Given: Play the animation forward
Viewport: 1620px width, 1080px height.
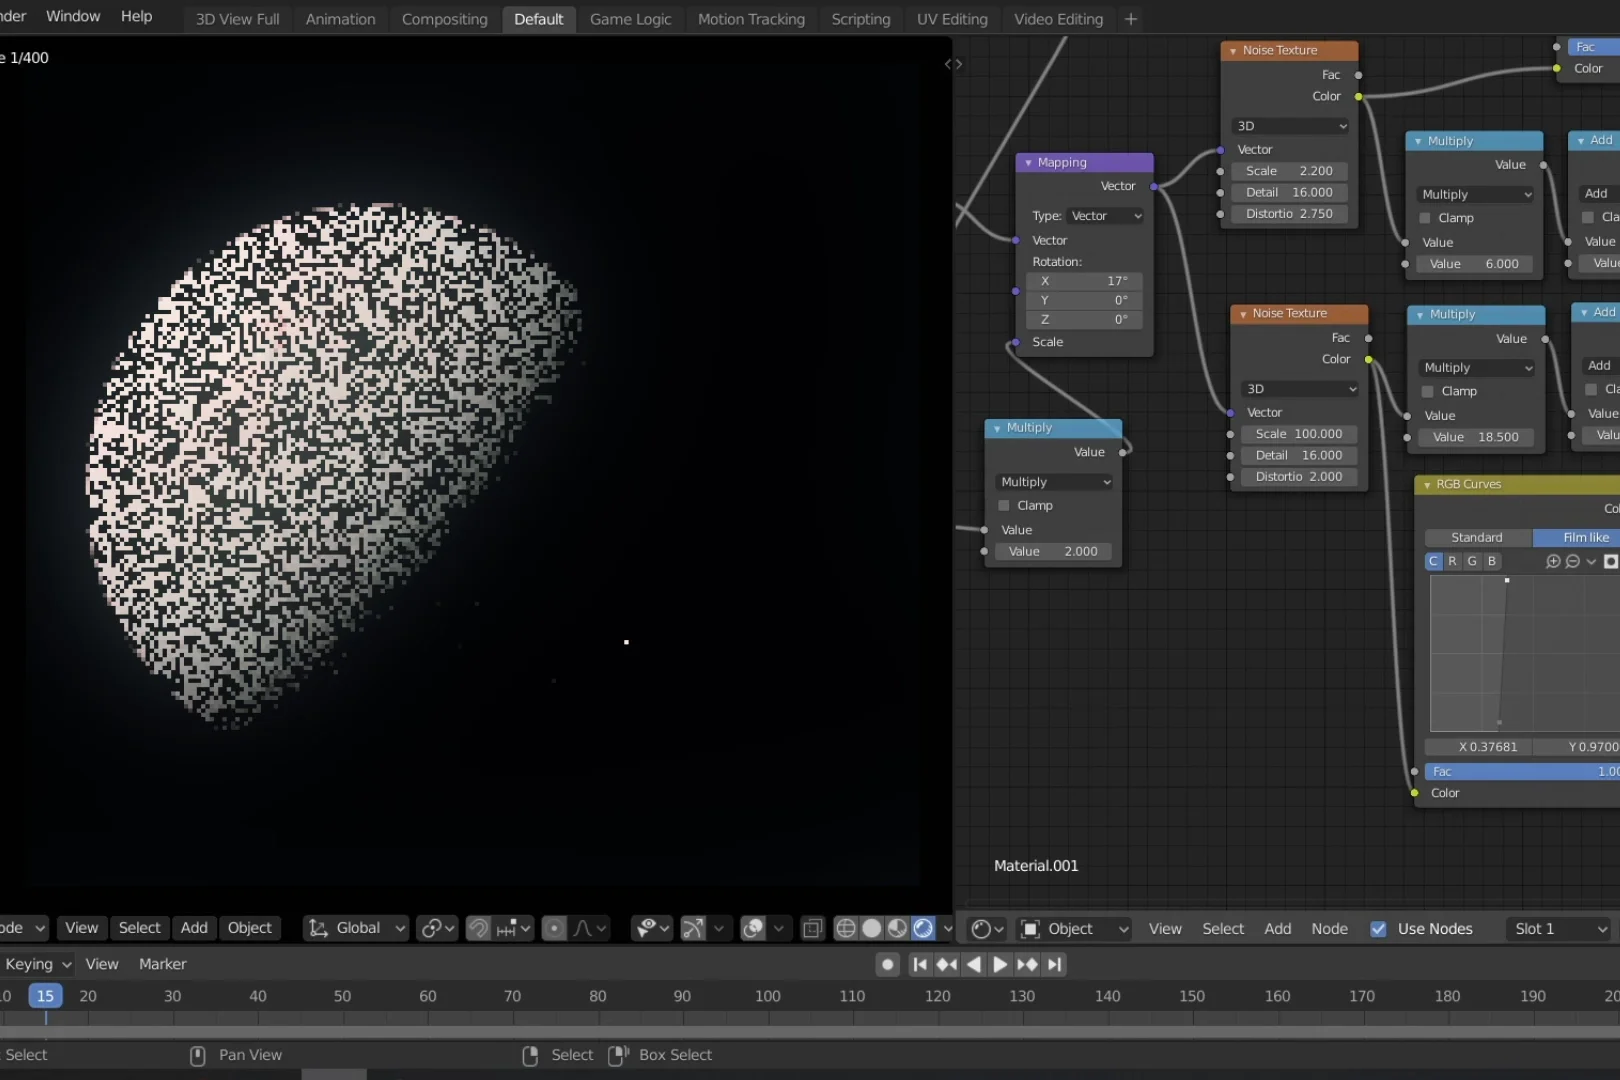Looking at the screenshot, I should (x=1000, y=964).
